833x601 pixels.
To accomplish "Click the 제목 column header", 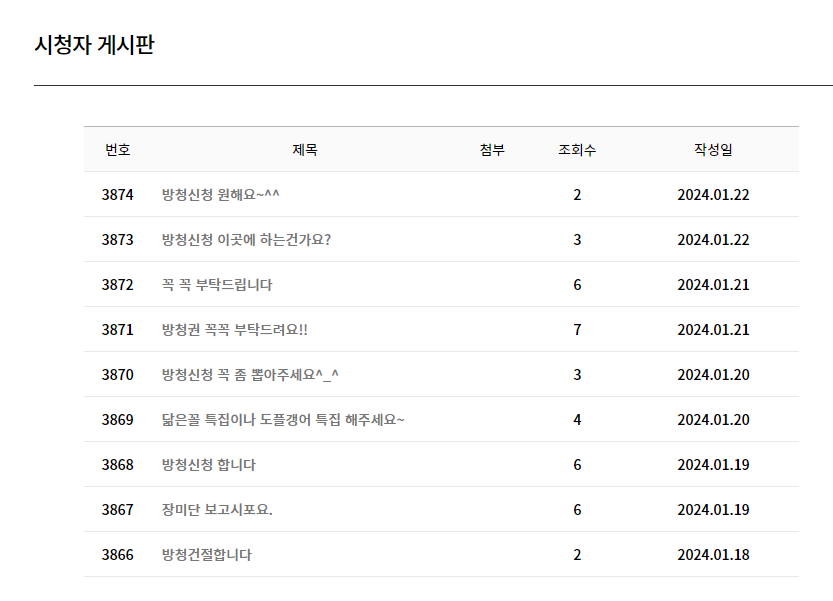I will [305, 150].
